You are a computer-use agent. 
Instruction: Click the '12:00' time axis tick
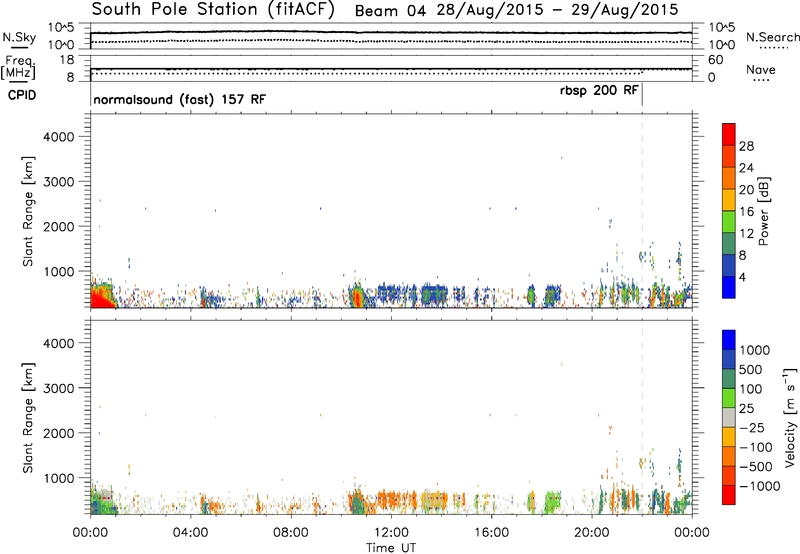point(391,533)
